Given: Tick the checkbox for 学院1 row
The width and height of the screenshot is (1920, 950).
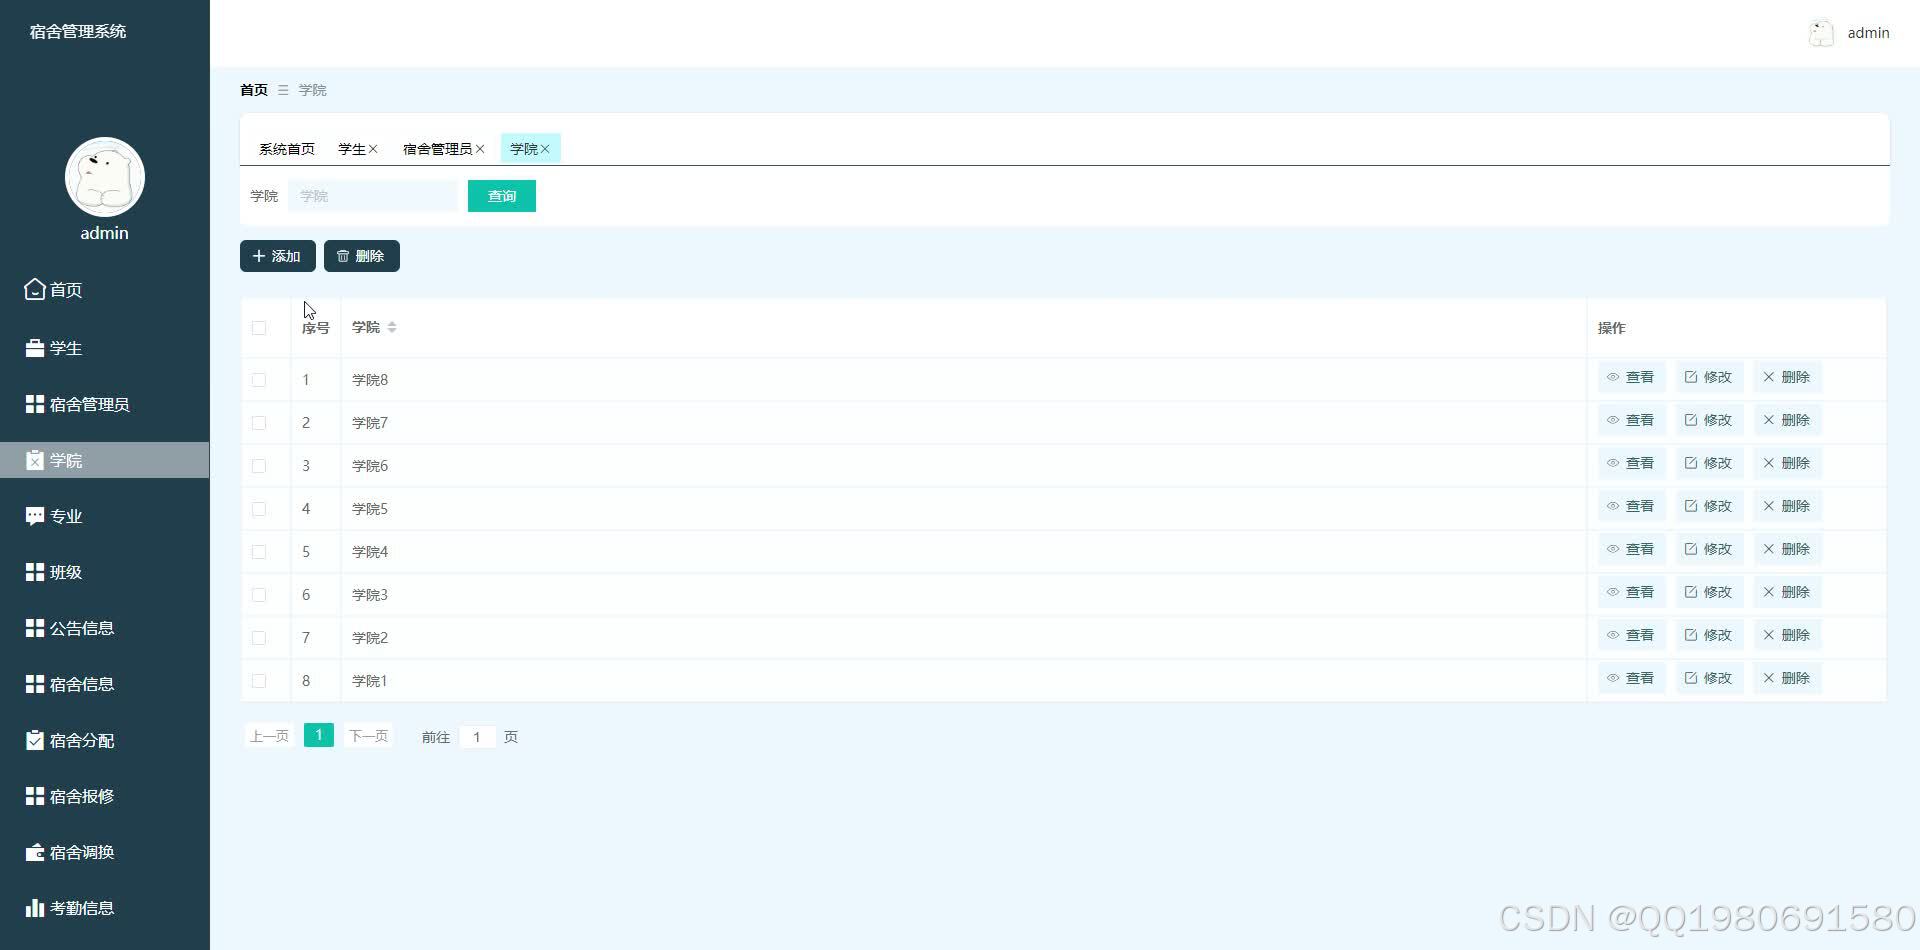Looking at the screenshot, I should tap(259, 681).
